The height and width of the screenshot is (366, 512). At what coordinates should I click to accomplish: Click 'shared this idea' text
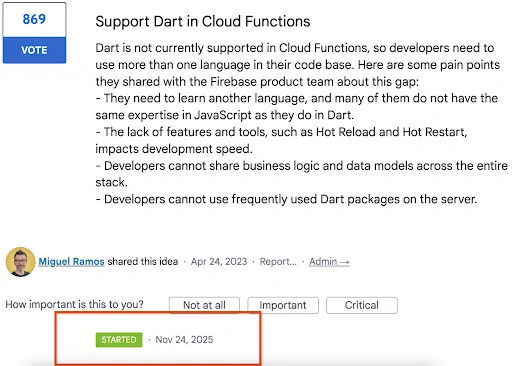coord(143,262)
